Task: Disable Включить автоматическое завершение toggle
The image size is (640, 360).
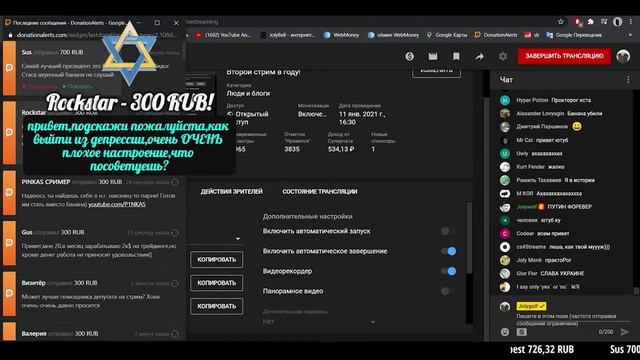Action: 449,251
